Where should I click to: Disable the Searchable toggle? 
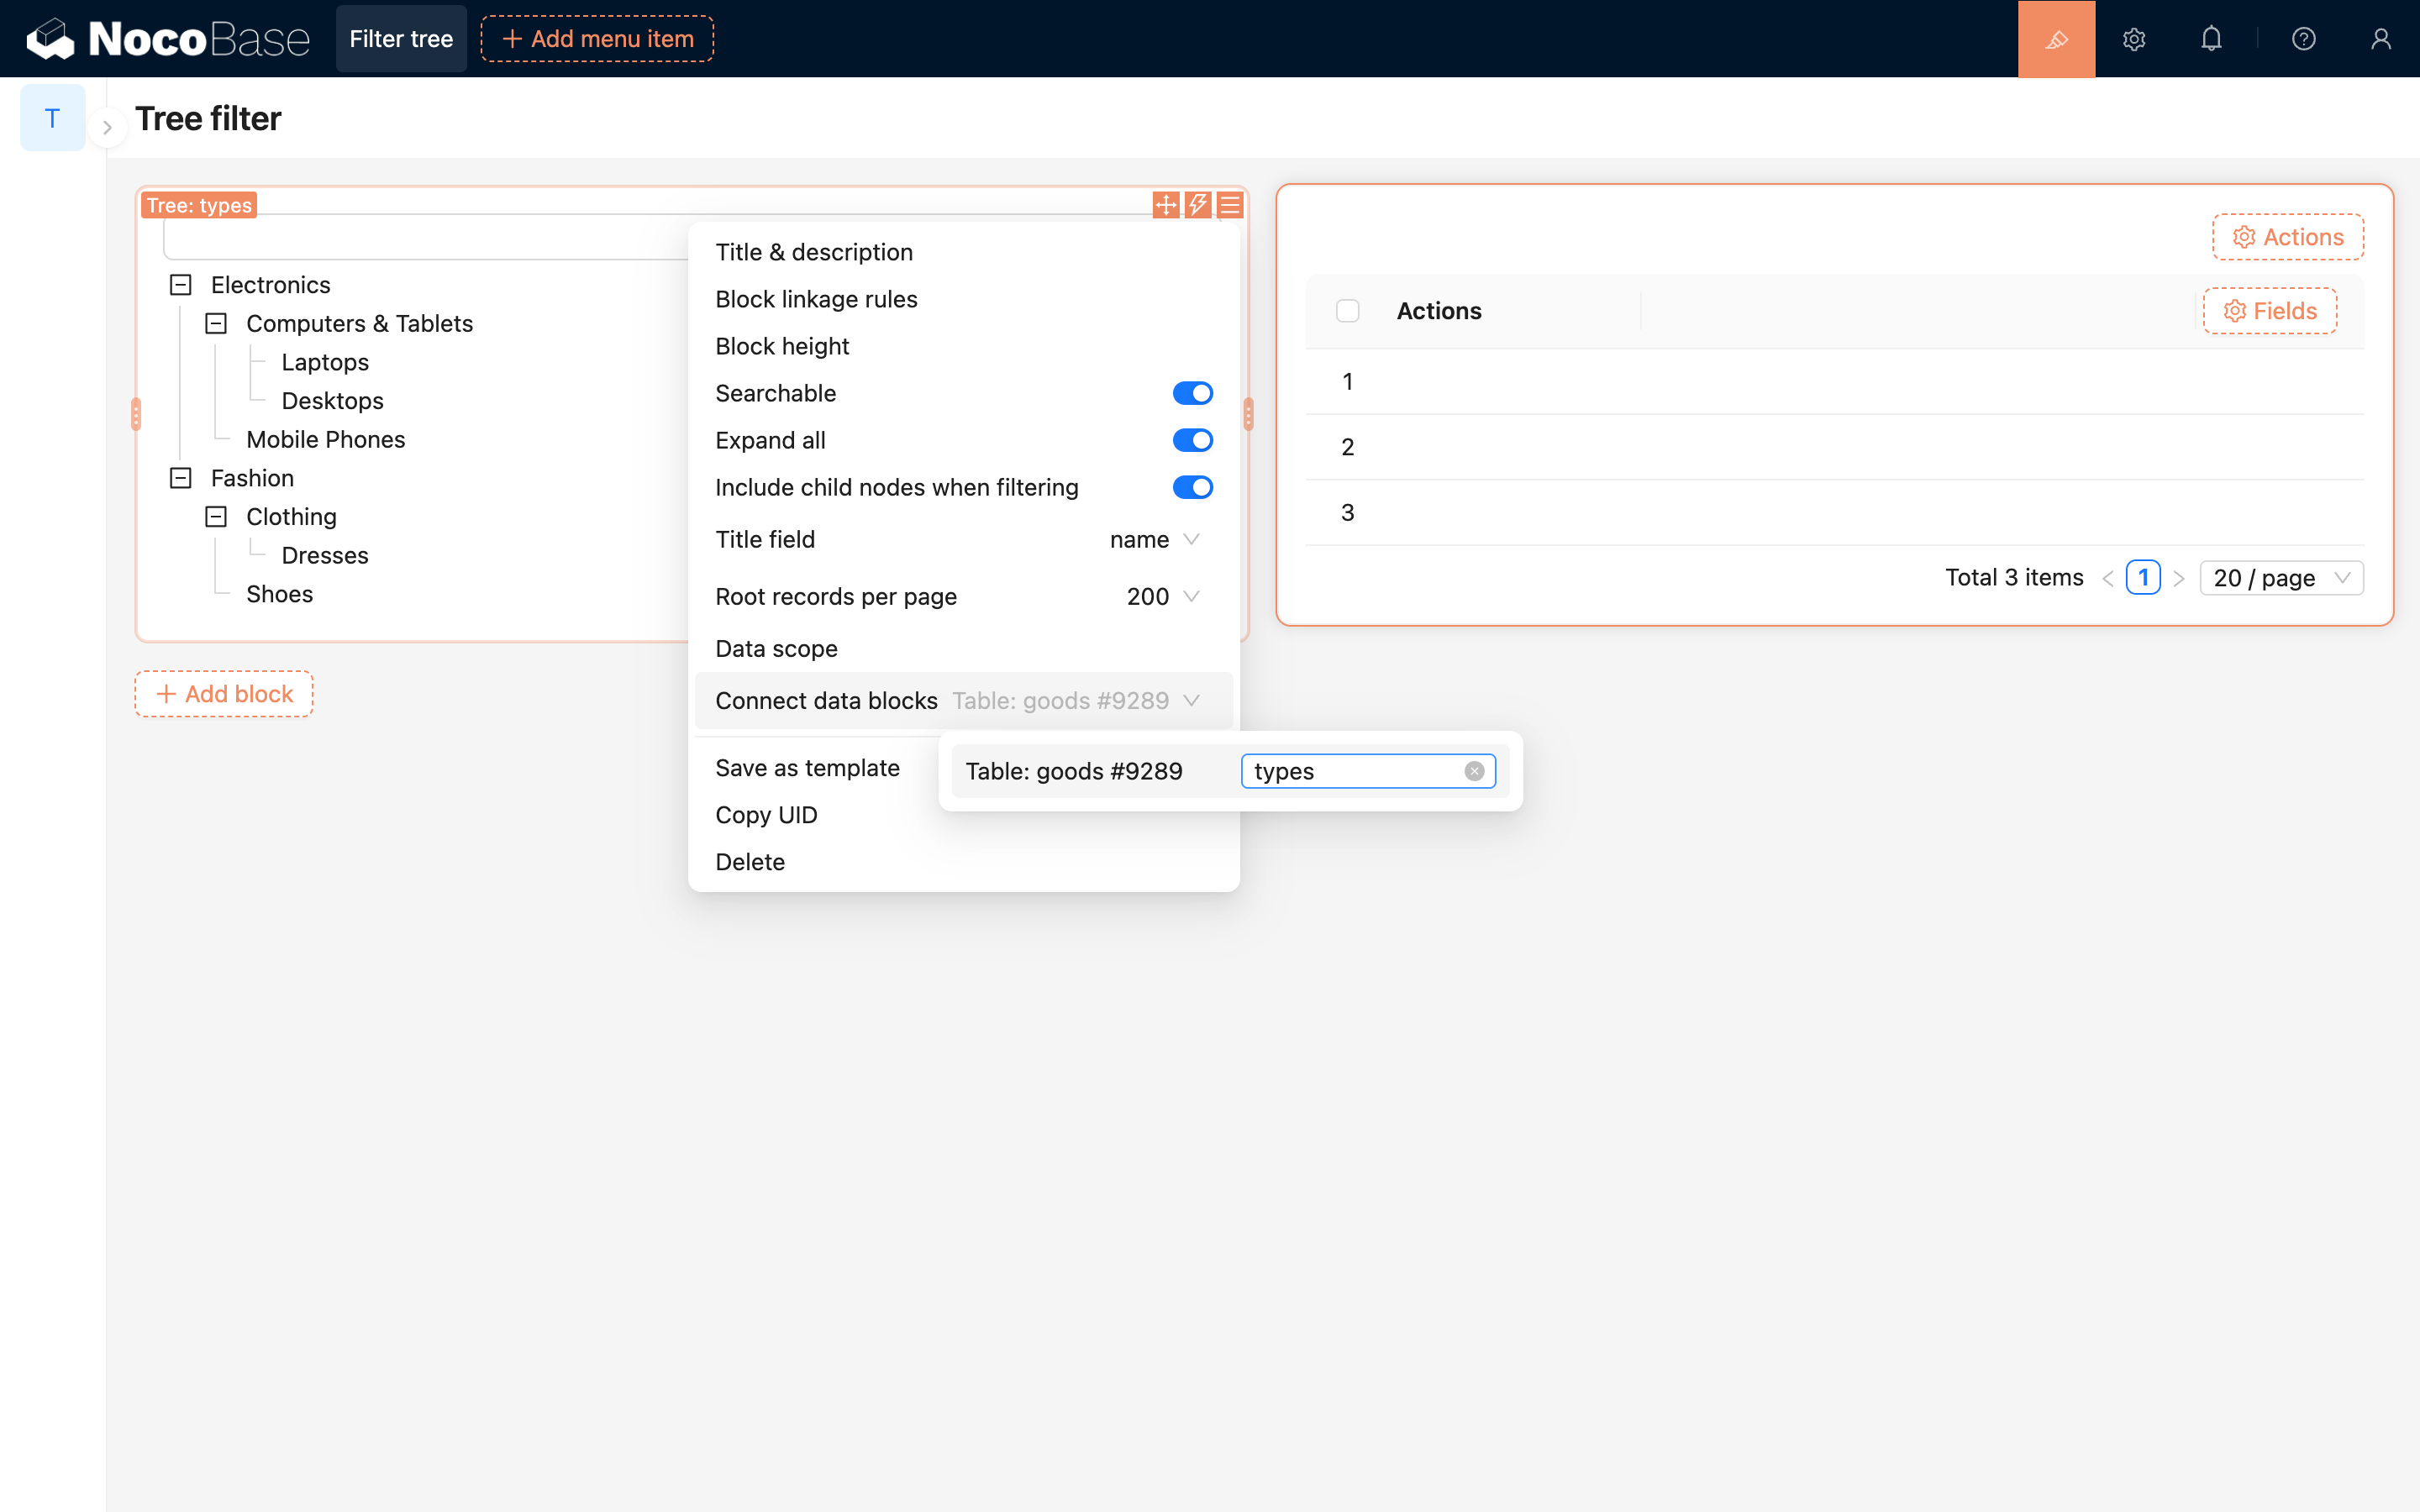point(1192,393)
